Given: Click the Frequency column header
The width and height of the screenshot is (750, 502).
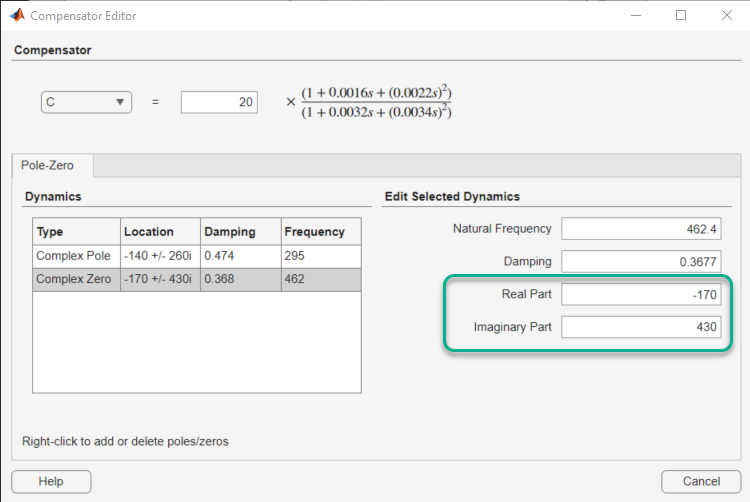Looking at the screenshot, I should (x=320, y=231).
